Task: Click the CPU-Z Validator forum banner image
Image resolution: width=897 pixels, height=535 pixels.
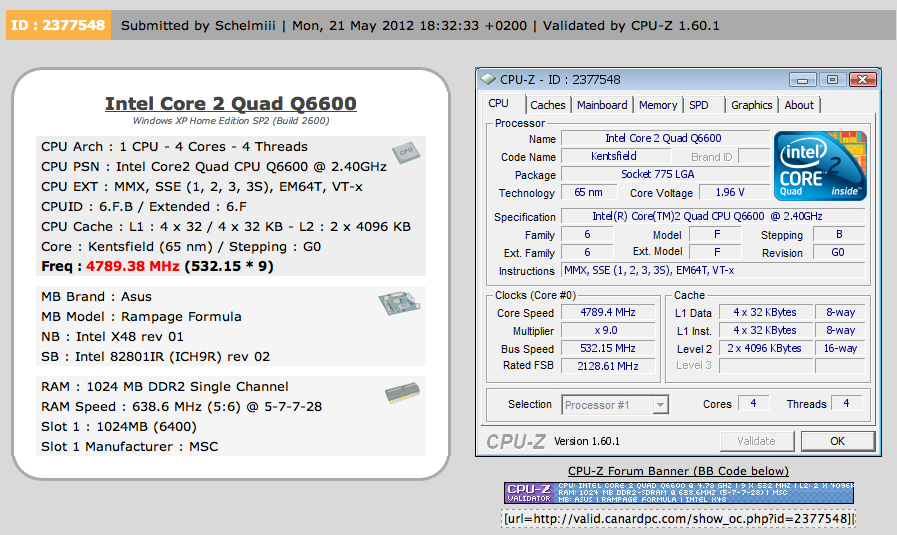Action: pos(678,493)
